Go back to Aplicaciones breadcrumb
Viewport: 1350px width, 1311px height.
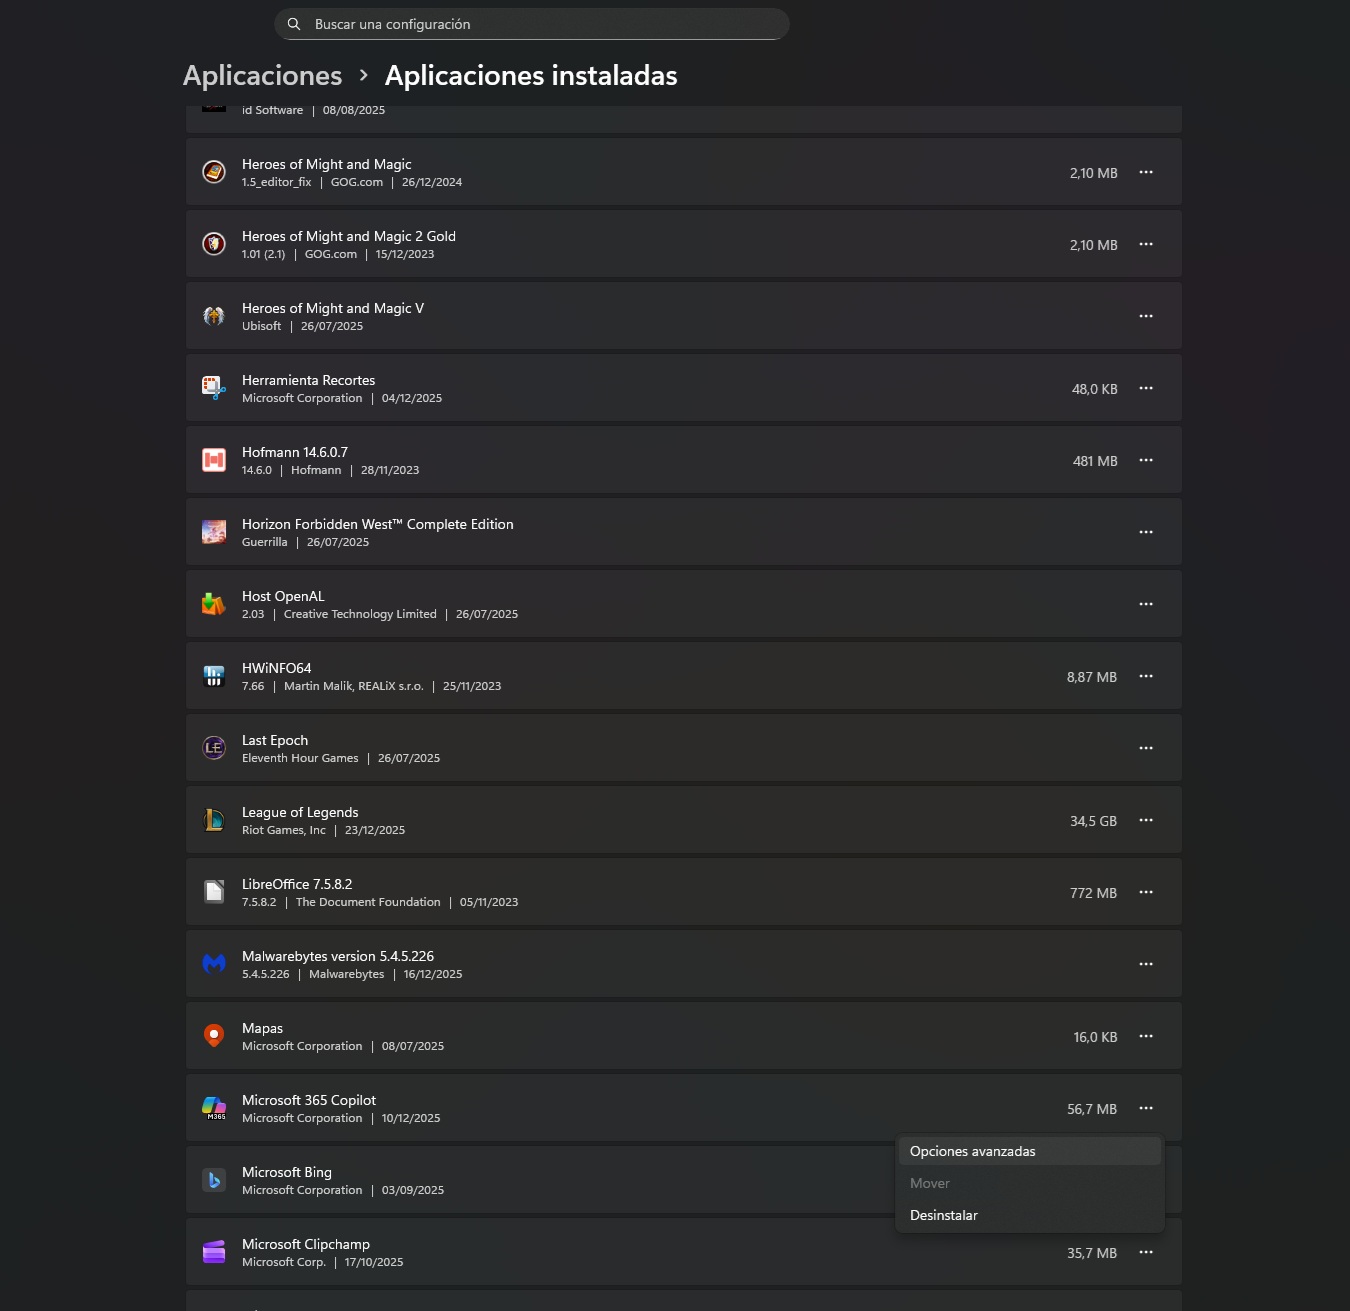(262, 76)
